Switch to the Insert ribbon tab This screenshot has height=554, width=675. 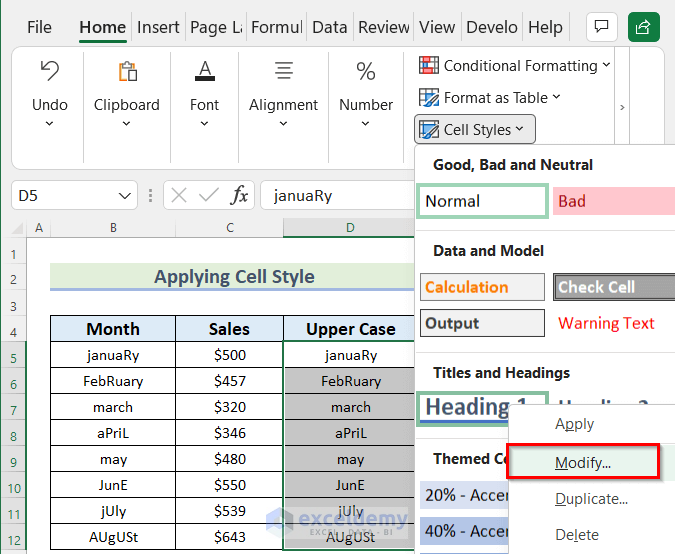tap(158, 28)
